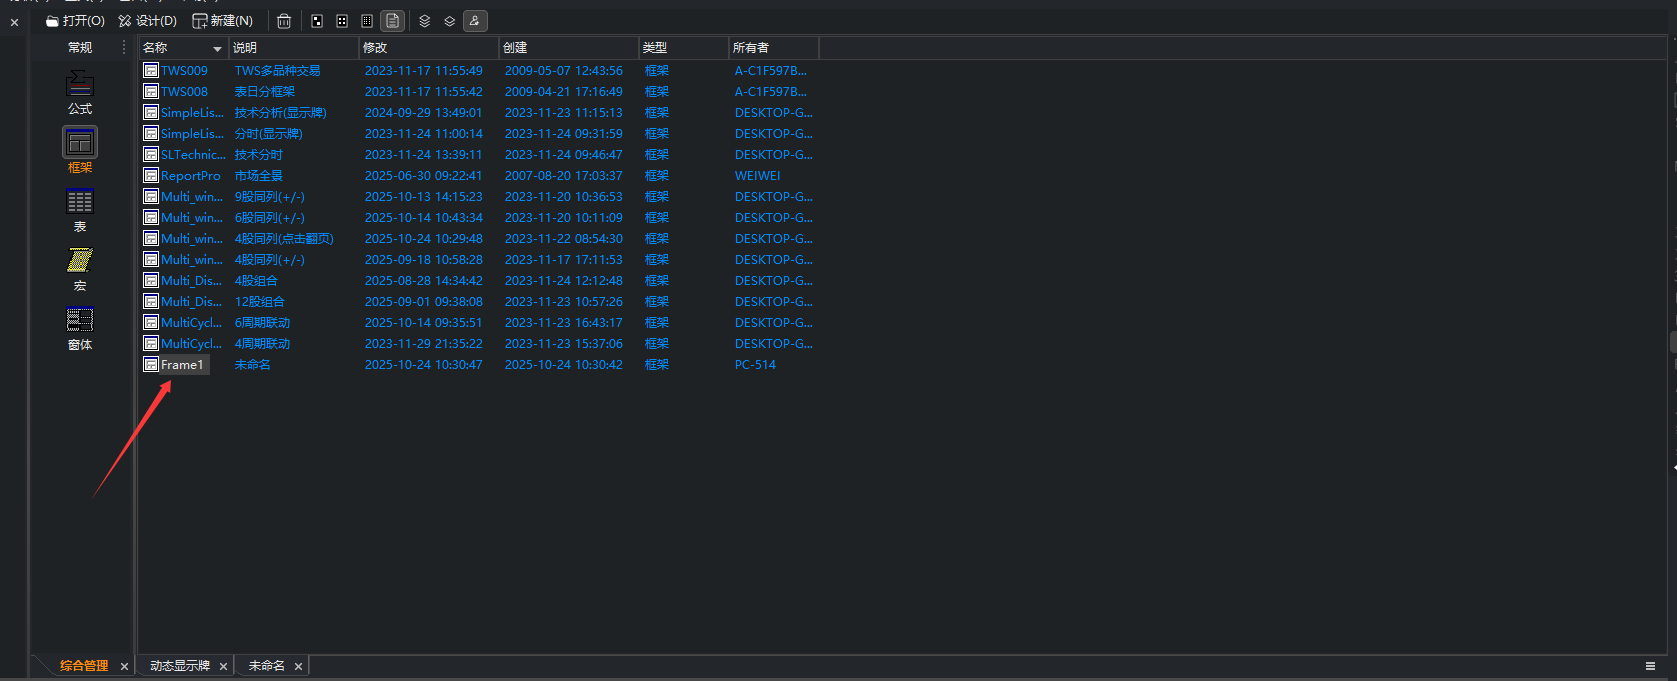The height and width of the screenshot is (681, 1677).
Task: Click the frame icon beside SLTechnic...
Action: (151, 154)
